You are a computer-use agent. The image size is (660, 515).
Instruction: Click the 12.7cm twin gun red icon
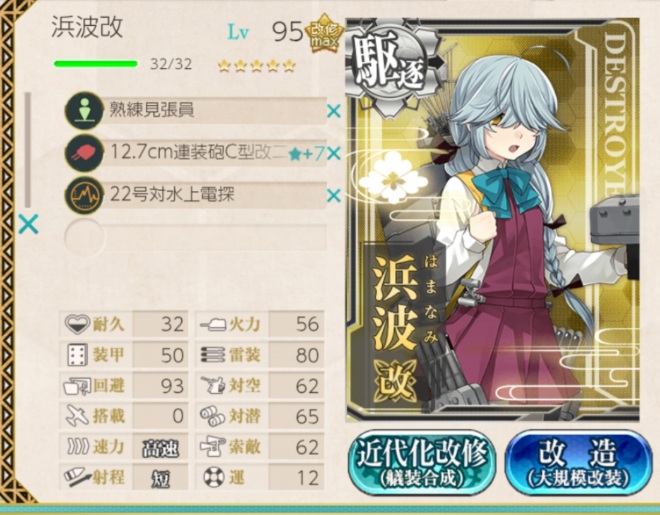click(x=84, y=153)
